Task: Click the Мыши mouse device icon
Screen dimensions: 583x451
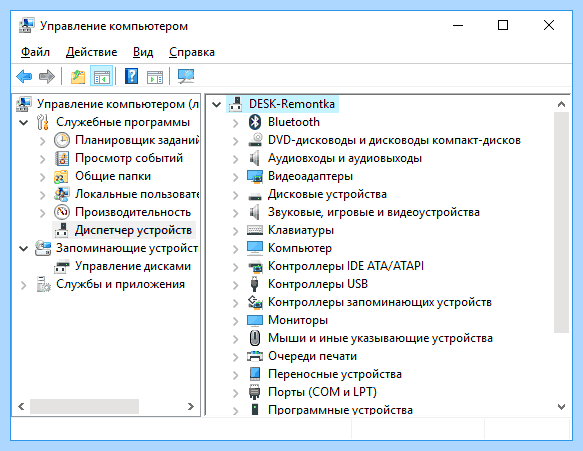Action: [255, 338]
